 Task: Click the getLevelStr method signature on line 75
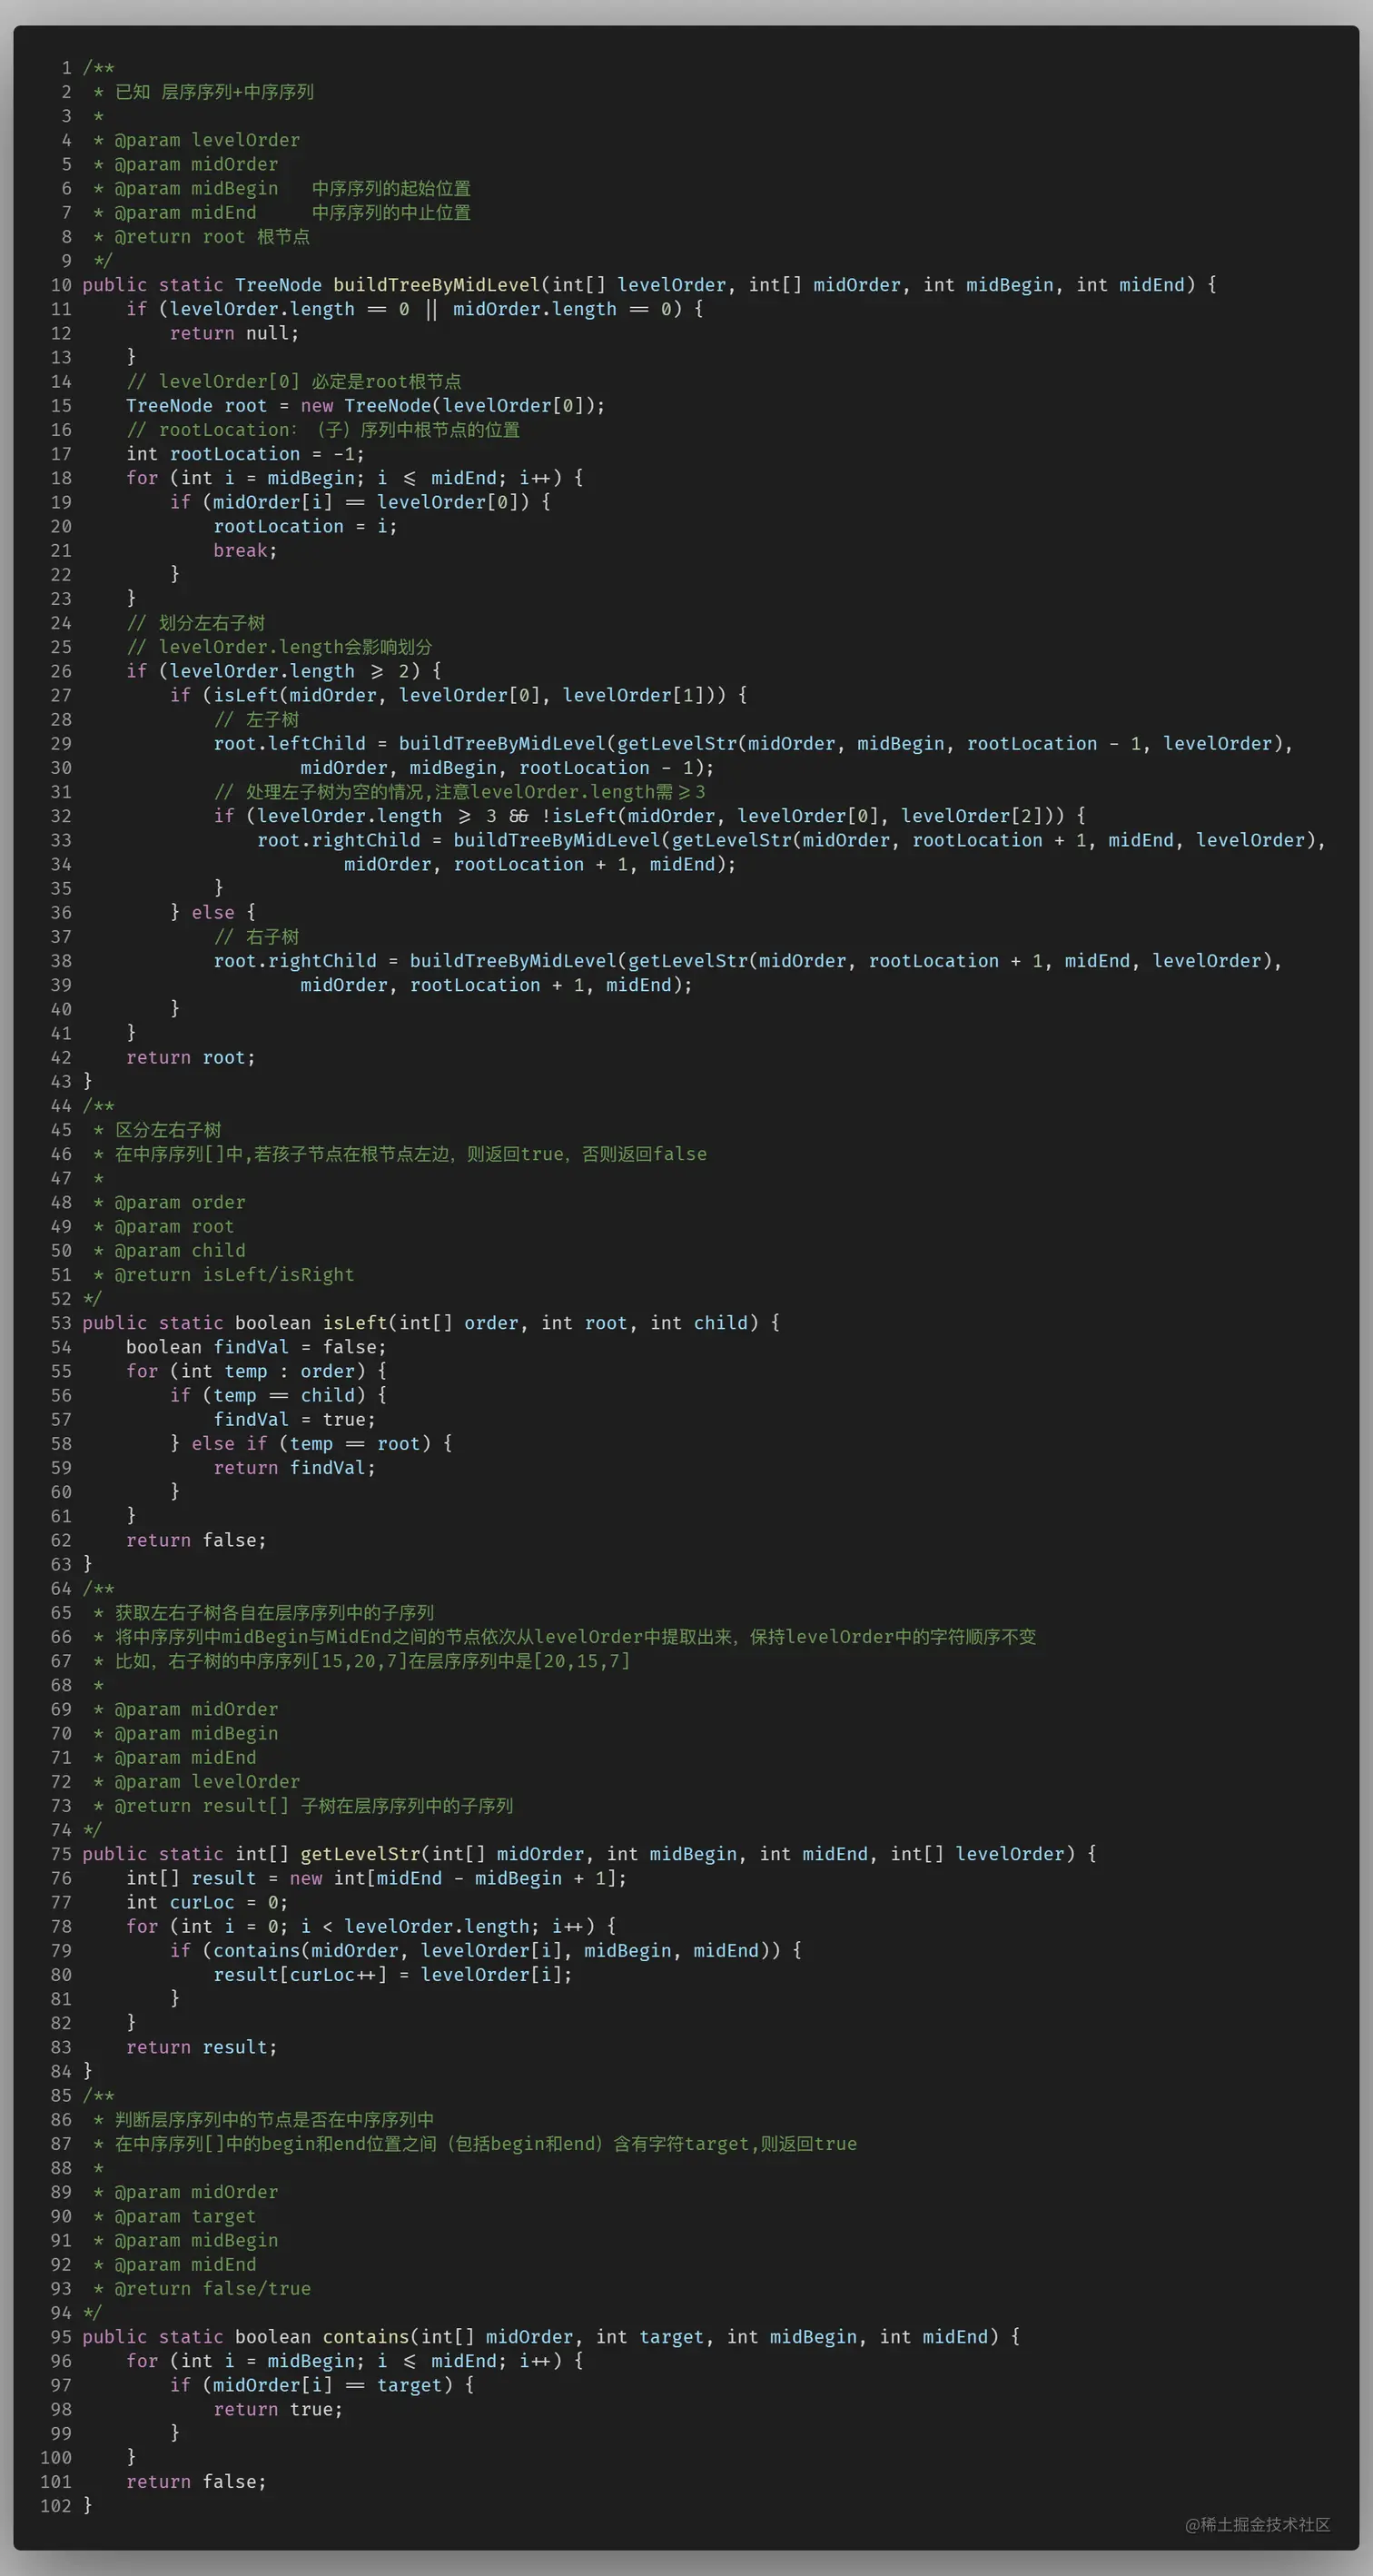pyautogui.click(x=589, y=1854)
